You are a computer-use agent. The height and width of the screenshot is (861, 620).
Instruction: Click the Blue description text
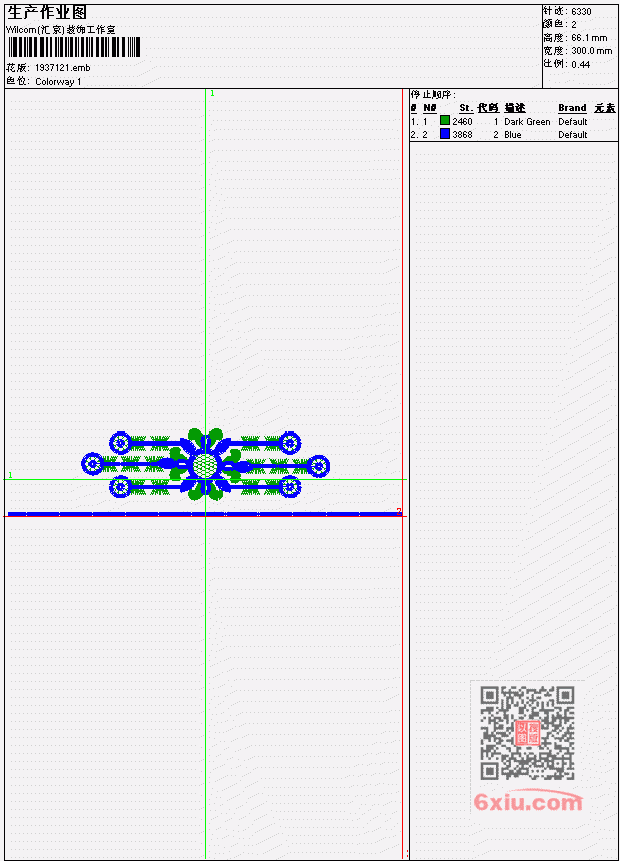[x=513, y=135]
